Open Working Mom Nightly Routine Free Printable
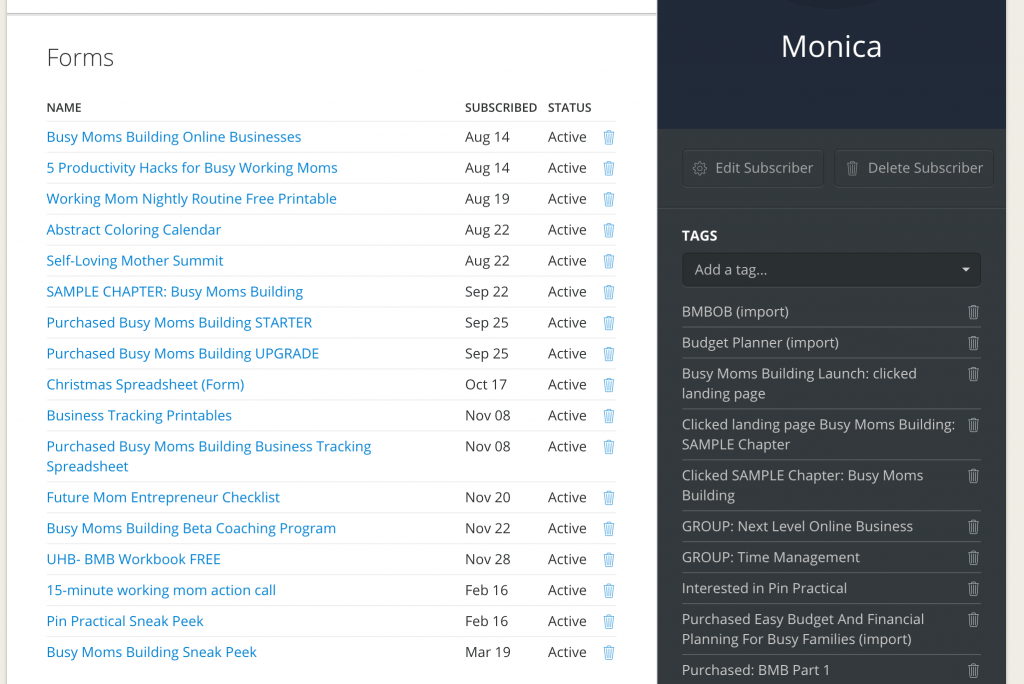 tap(191, 199)
